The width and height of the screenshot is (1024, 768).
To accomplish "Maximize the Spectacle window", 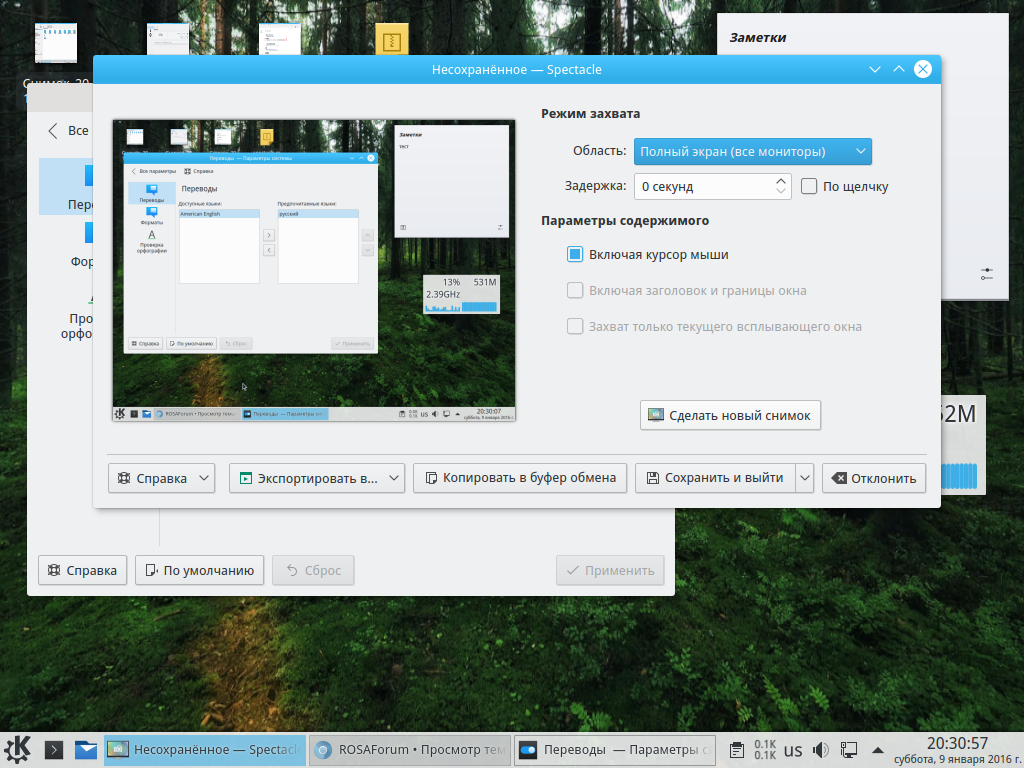I will tap(899, 69).
